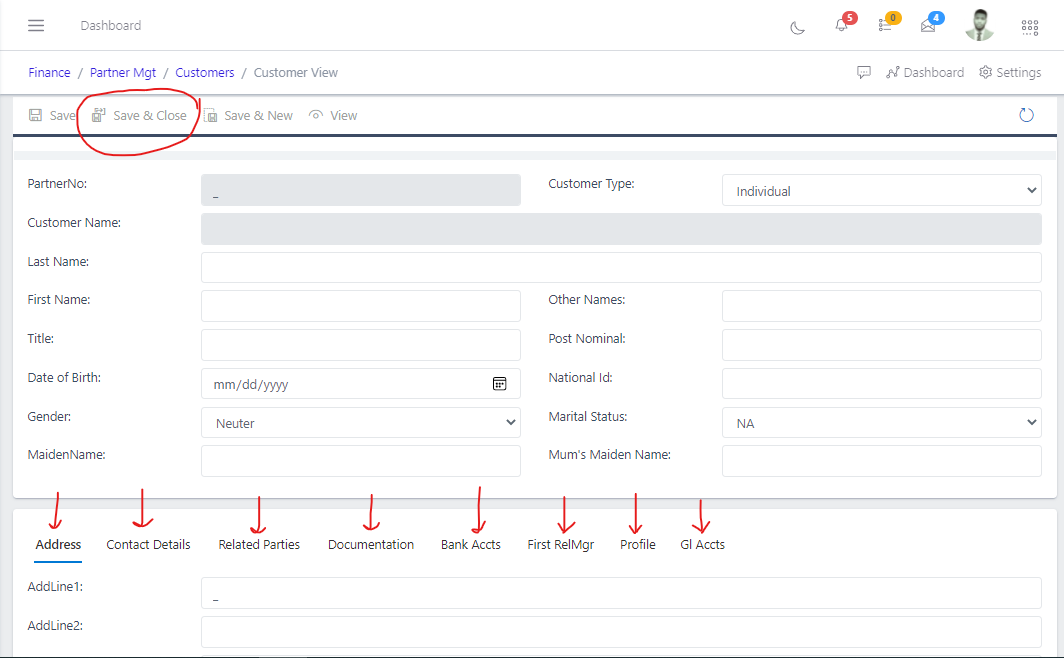Image resolution: width=1064 pixels, height=658 pixels.
Task: Click inside the Last Name input field
Action: (x=620, y=267)
